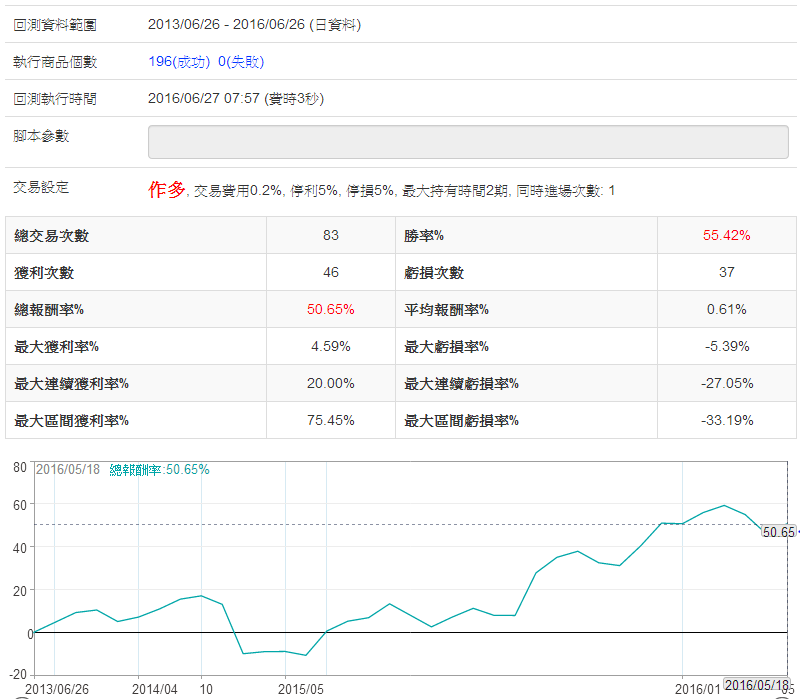Click the 196(成功) successful items link

click(179, 61)
